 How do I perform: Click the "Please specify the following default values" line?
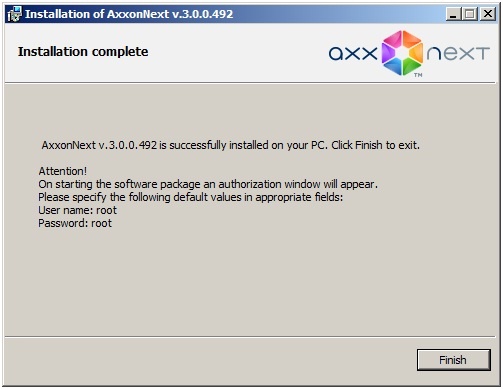click(191, 197)
